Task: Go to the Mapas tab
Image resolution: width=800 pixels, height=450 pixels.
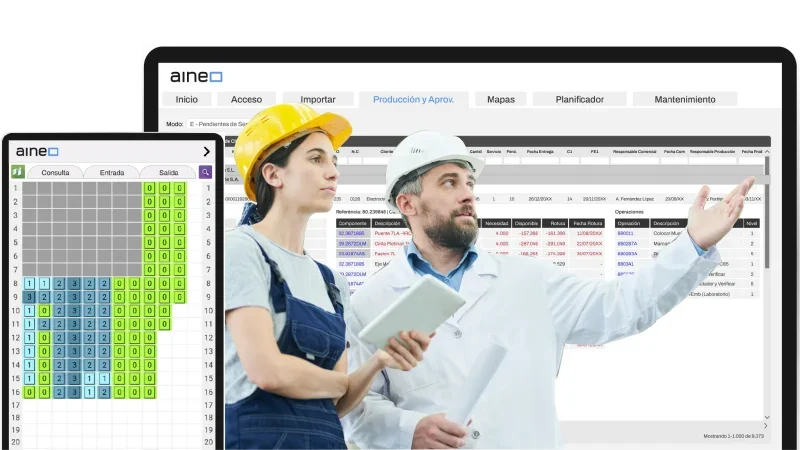Action: click(501, 99)
